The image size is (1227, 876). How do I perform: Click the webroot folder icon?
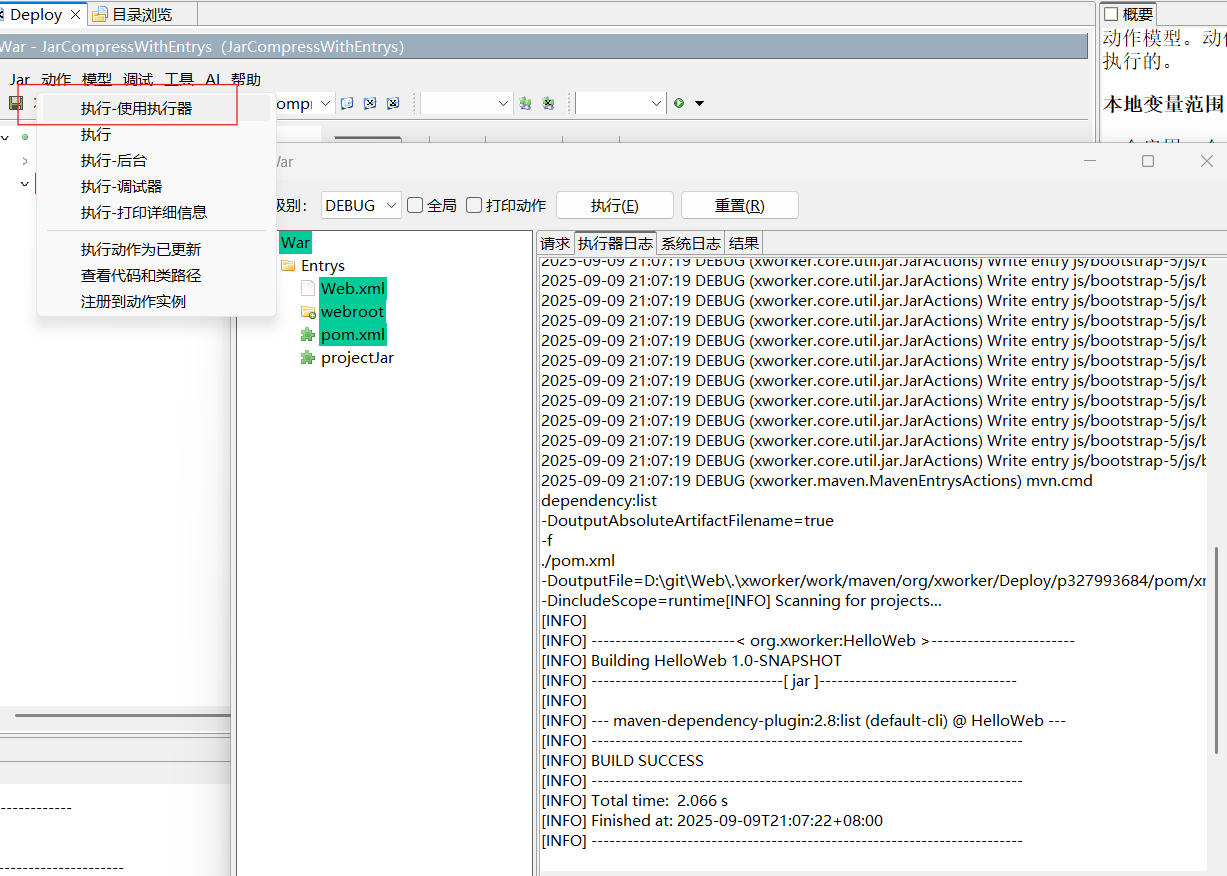click(x=308, y=312)
